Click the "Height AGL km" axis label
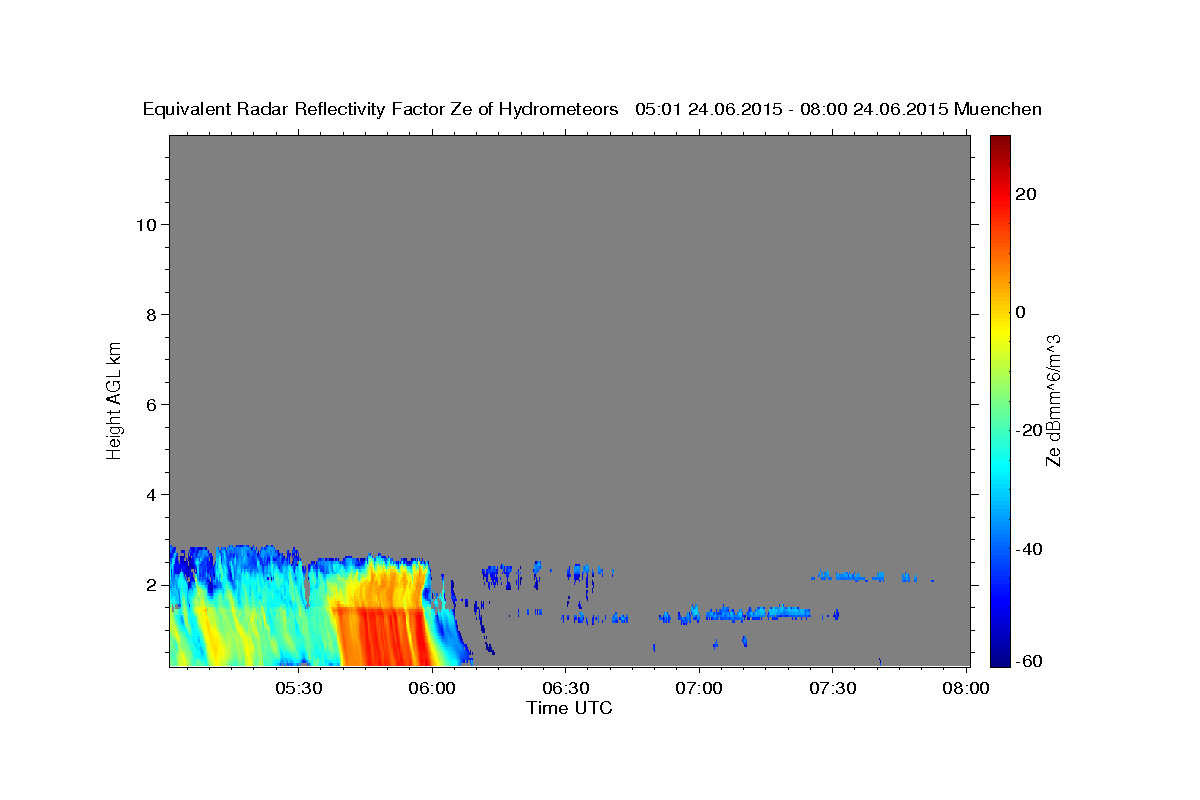The width and height of the screenshot is (1200, 800). 114,399
